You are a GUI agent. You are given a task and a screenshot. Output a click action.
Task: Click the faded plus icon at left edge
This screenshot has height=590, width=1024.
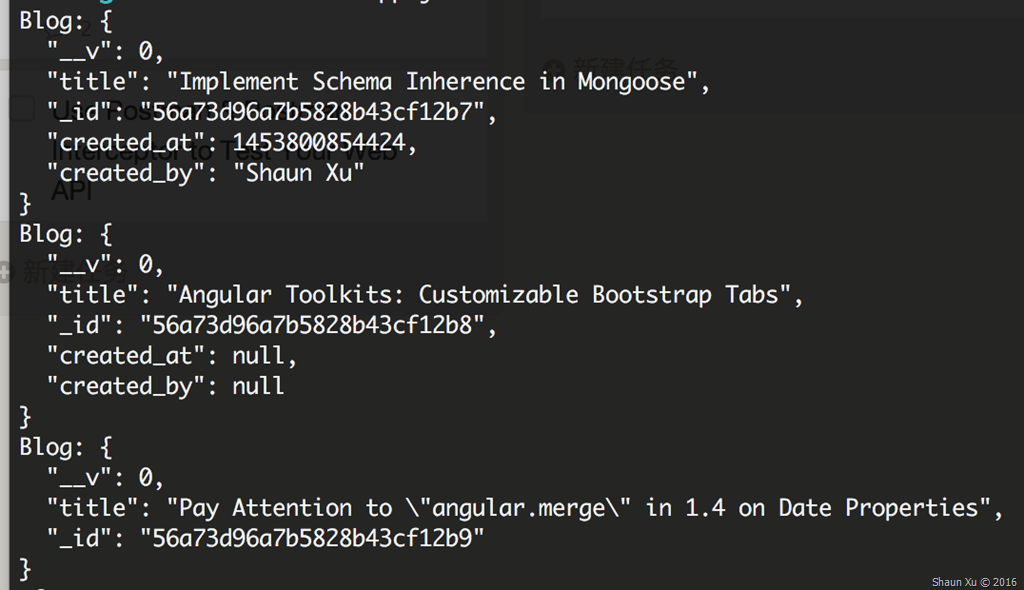coord(5,272)
